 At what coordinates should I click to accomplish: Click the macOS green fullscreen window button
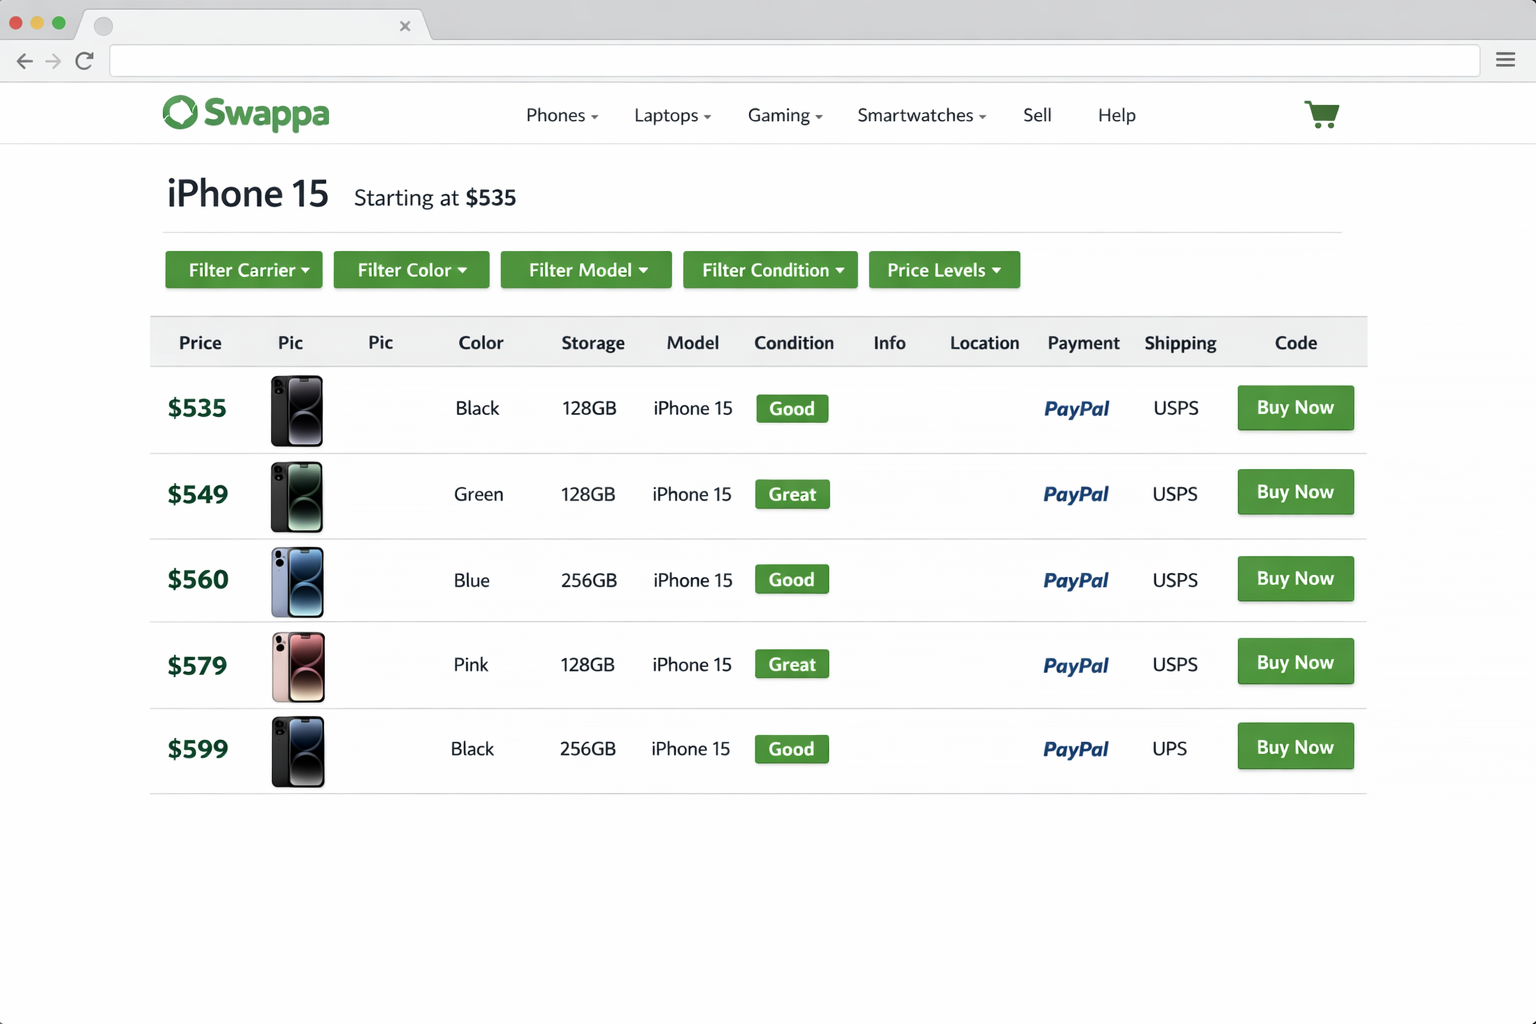[x=59, y=23]
